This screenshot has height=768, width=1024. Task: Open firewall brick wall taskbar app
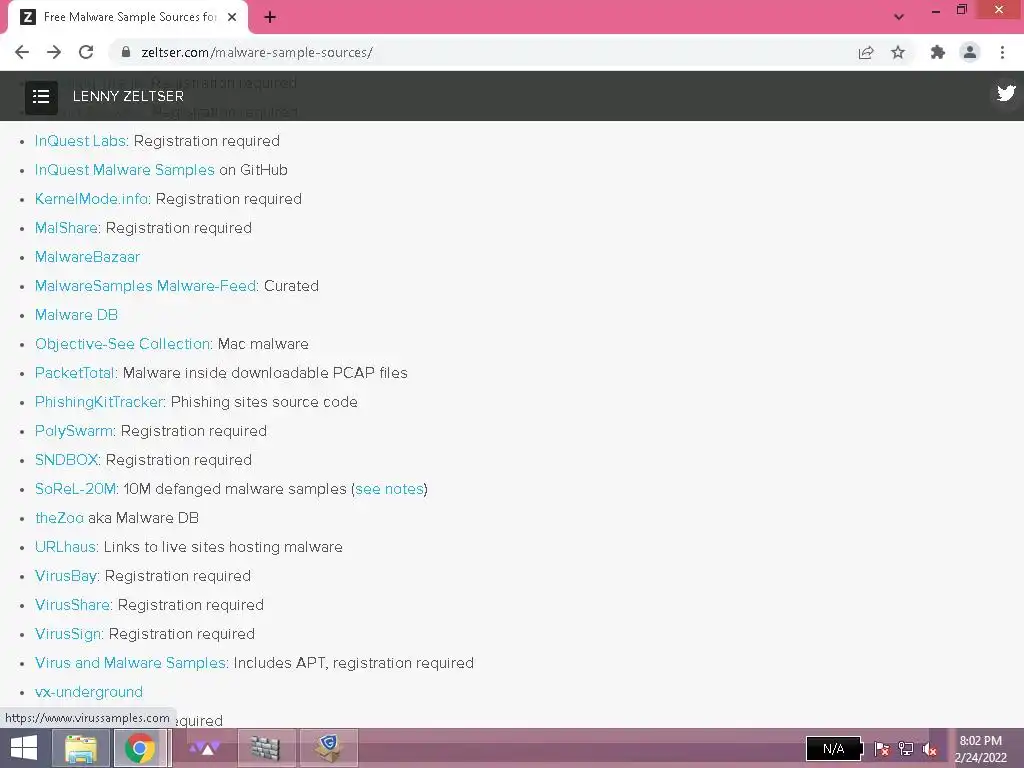pos(266,748)
